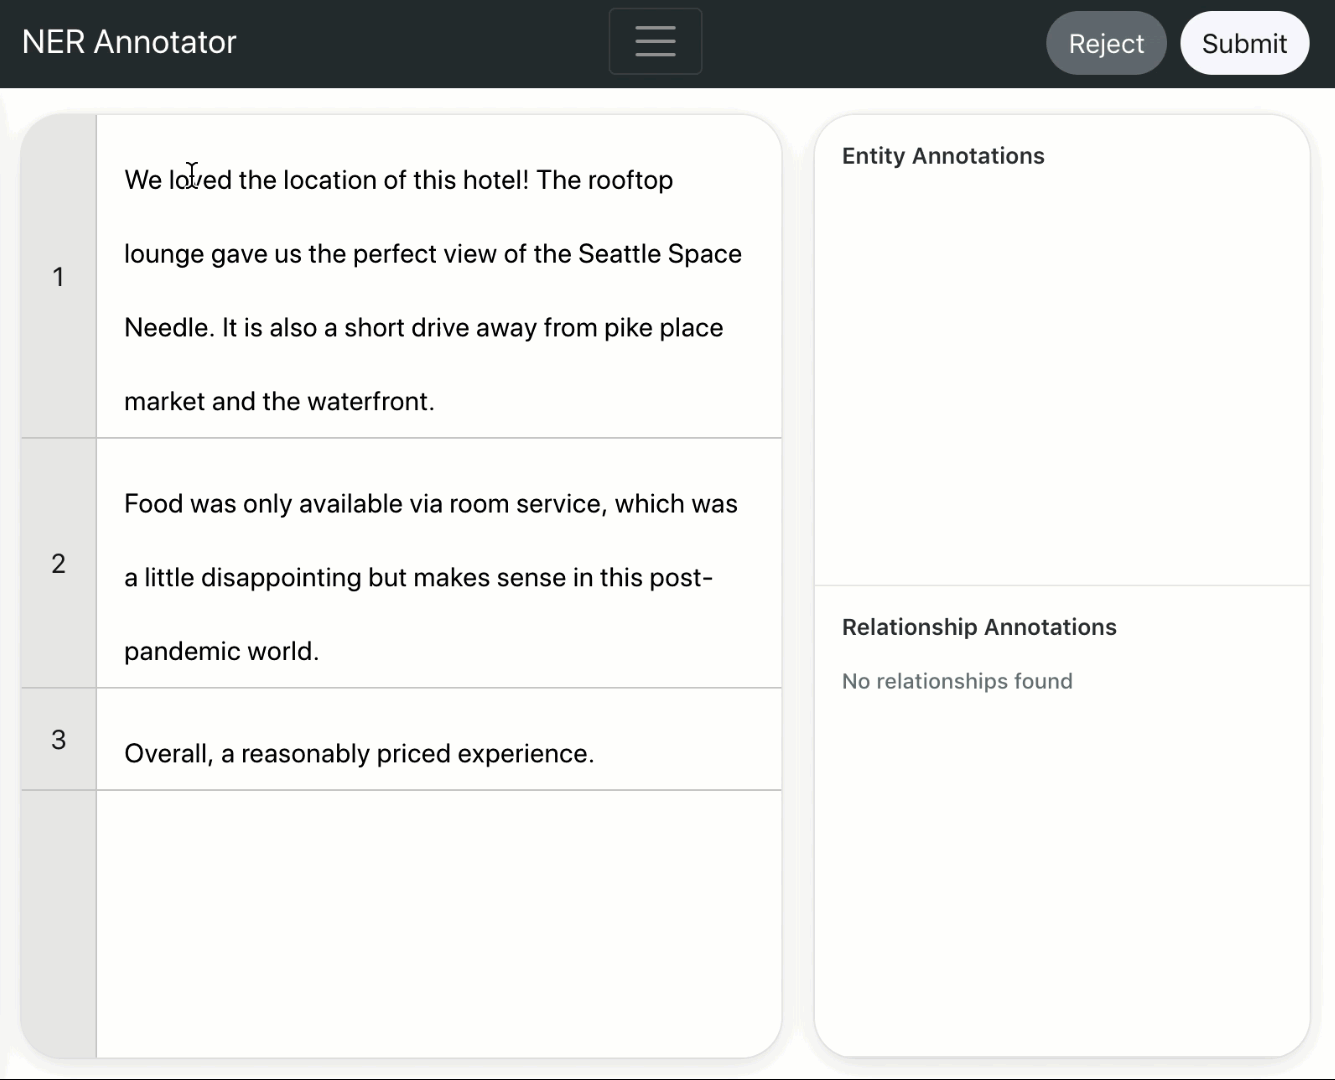Click the Entity Annotations panel header
This screenshot has height=1080, width=1335.
point(942,156)
